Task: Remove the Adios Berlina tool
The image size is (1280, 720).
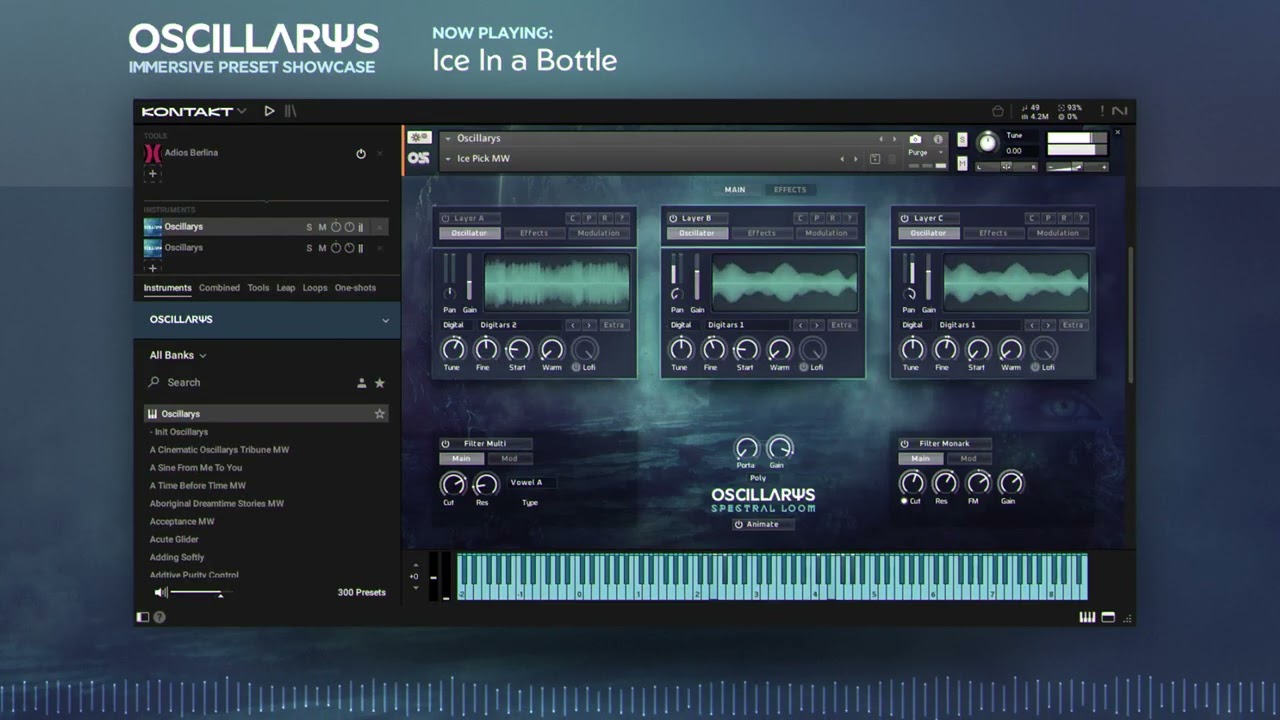Action: click(x=380, y=154)
